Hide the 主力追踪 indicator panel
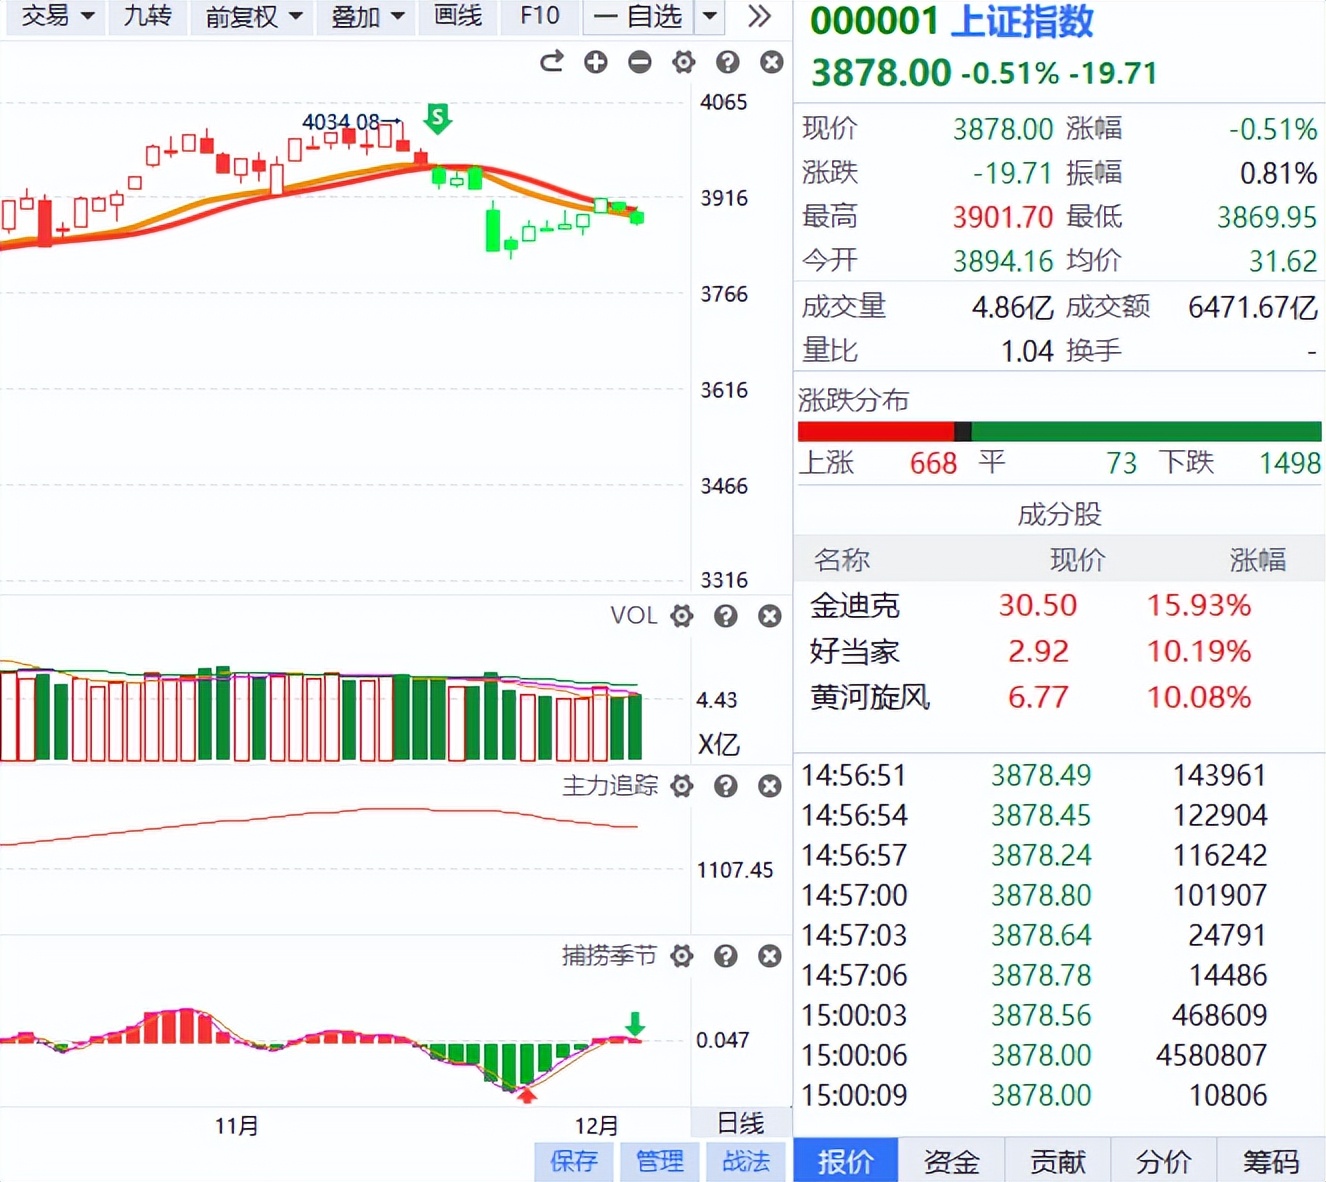 pyautogui.click(x=770, y=787)
